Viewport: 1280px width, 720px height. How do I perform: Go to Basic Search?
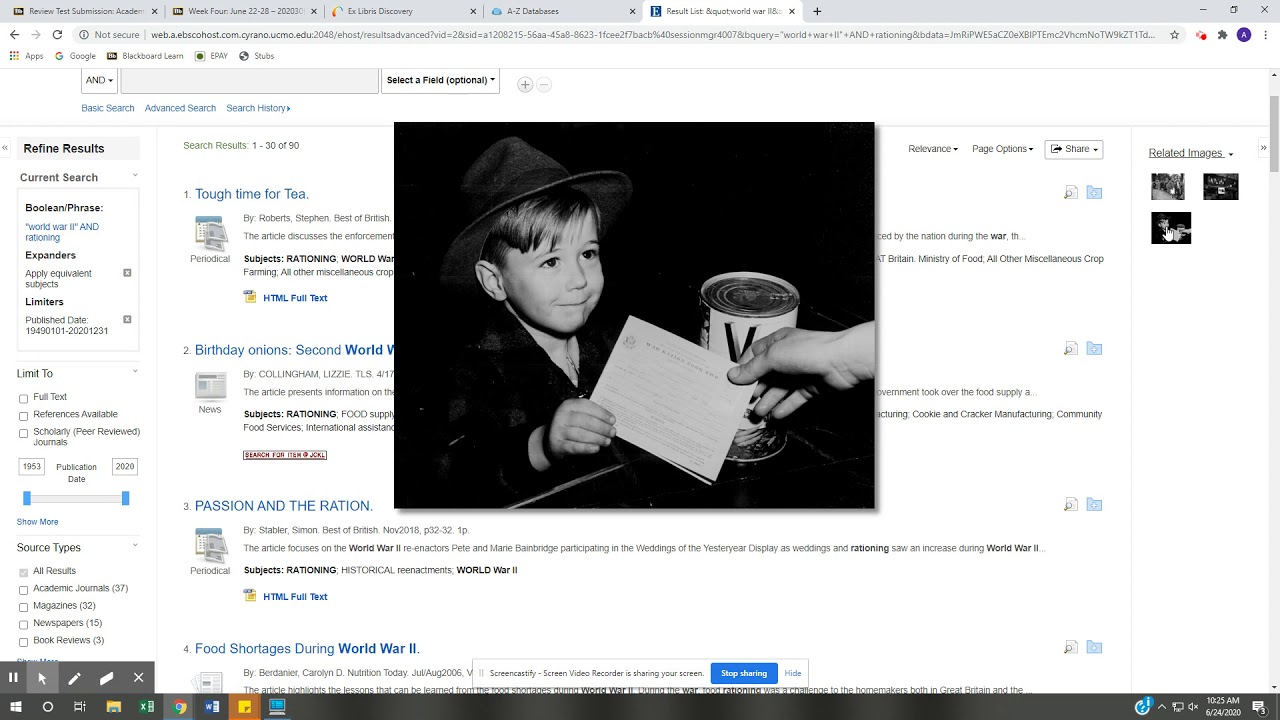pos(108,108)
